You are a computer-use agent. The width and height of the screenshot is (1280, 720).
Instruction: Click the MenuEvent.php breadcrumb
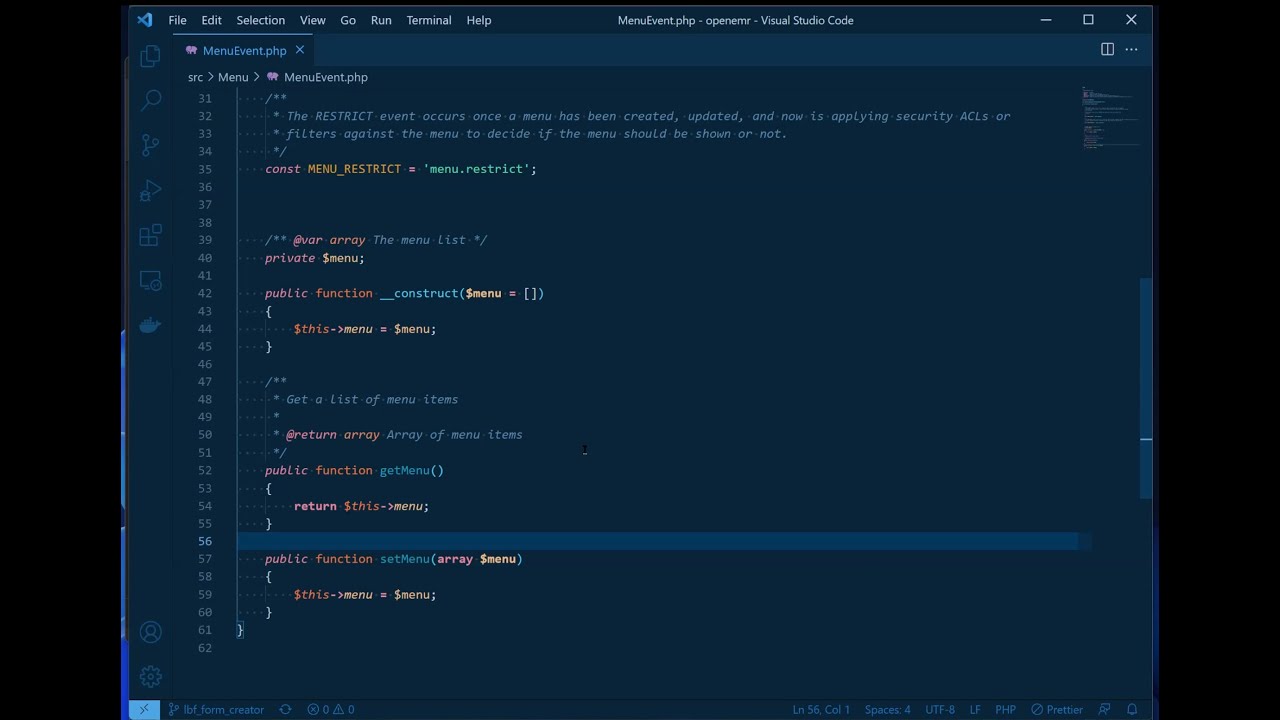[x=317, y=77]
